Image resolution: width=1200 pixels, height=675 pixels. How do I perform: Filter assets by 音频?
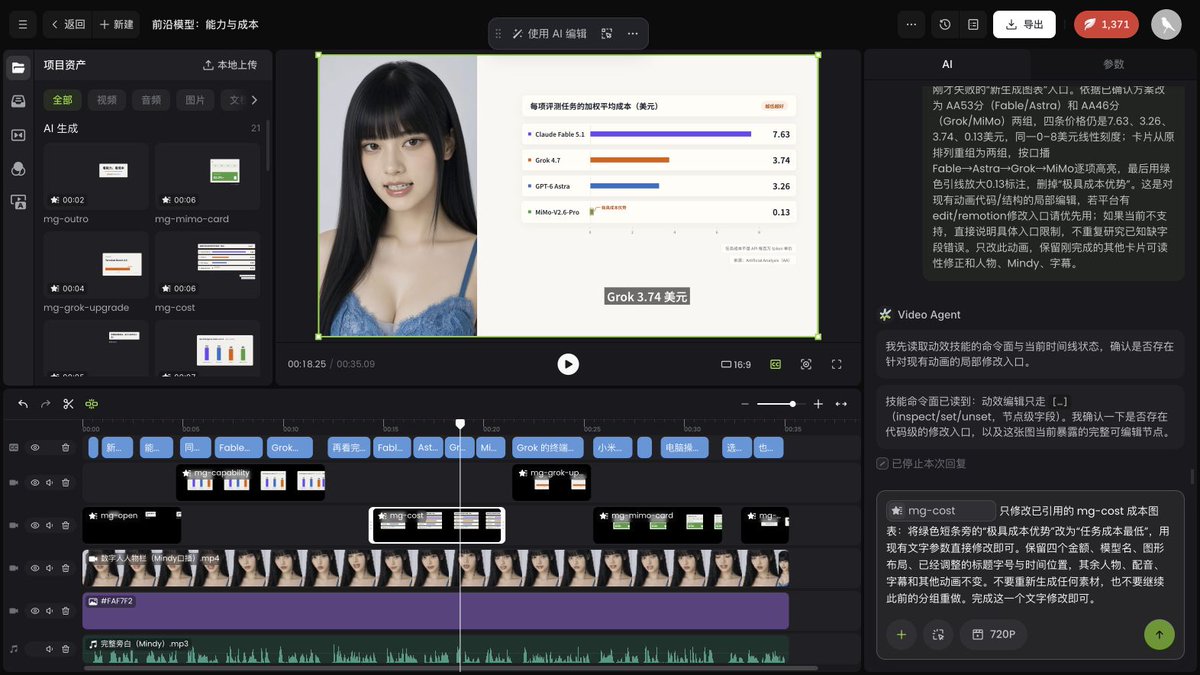(x=151, y=100)
